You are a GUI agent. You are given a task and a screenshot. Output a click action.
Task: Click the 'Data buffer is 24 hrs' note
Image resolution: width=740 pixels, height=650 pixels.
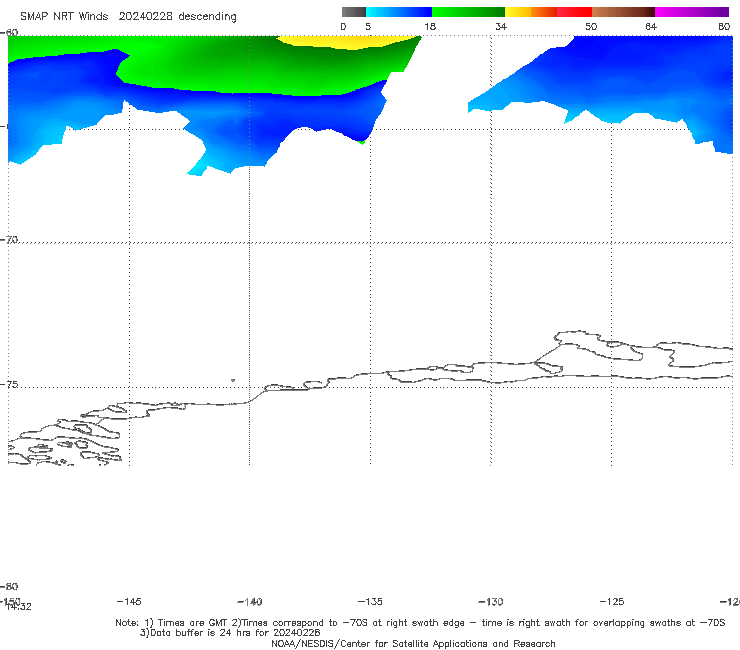(230, 633)
